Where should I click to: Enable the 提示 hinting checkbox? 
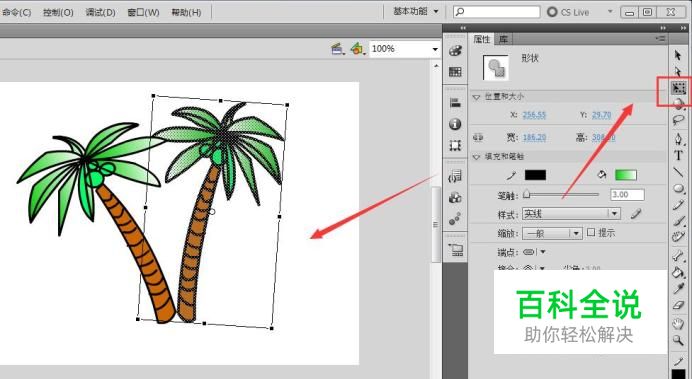(x=591, y=232)
